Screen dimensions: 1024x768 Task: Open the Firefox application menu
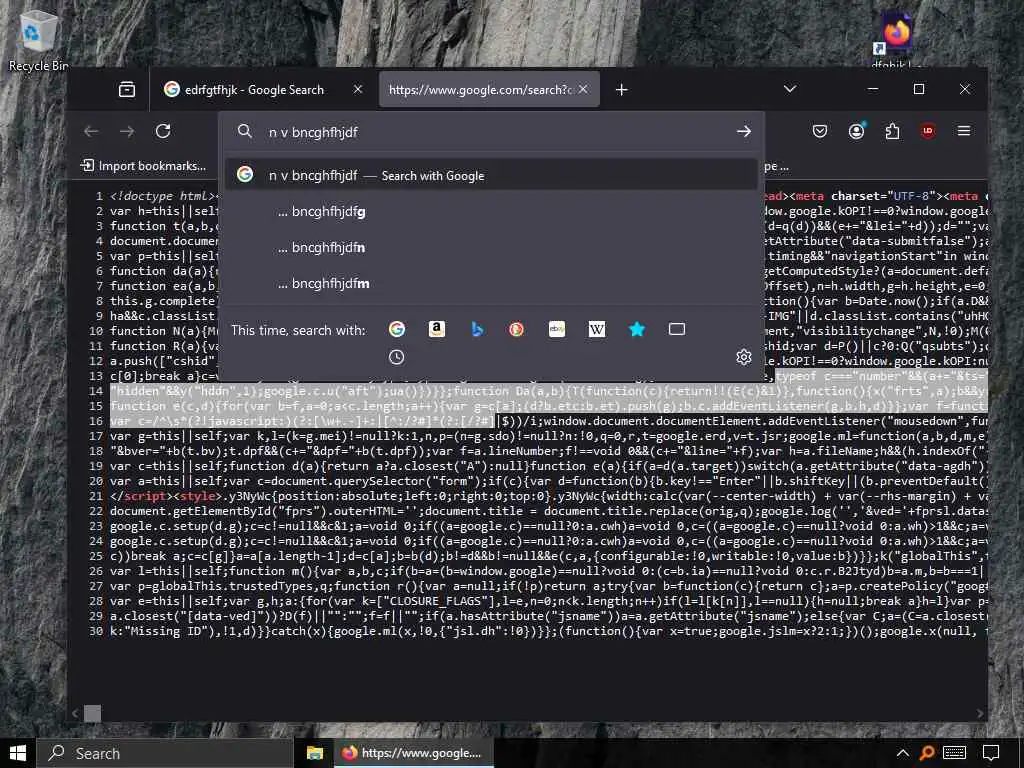pyautogui.click(x=964, y=131)
